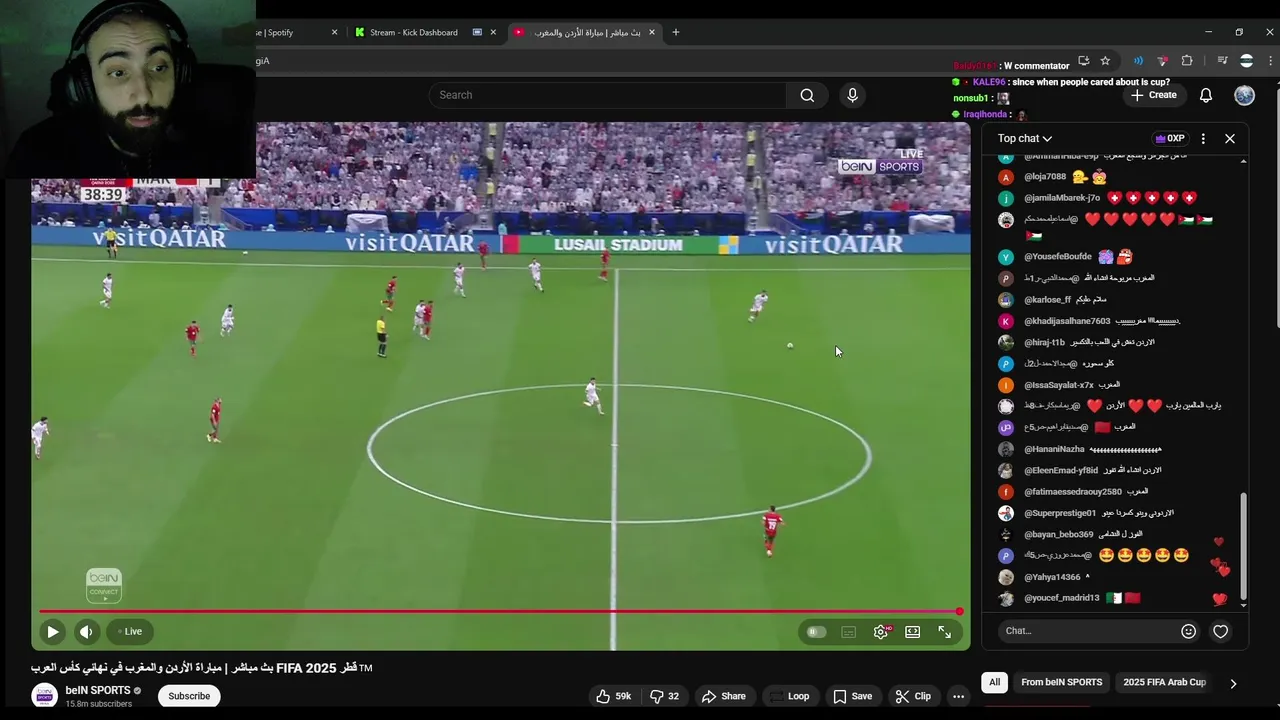Share this live video

coord(724,696)
